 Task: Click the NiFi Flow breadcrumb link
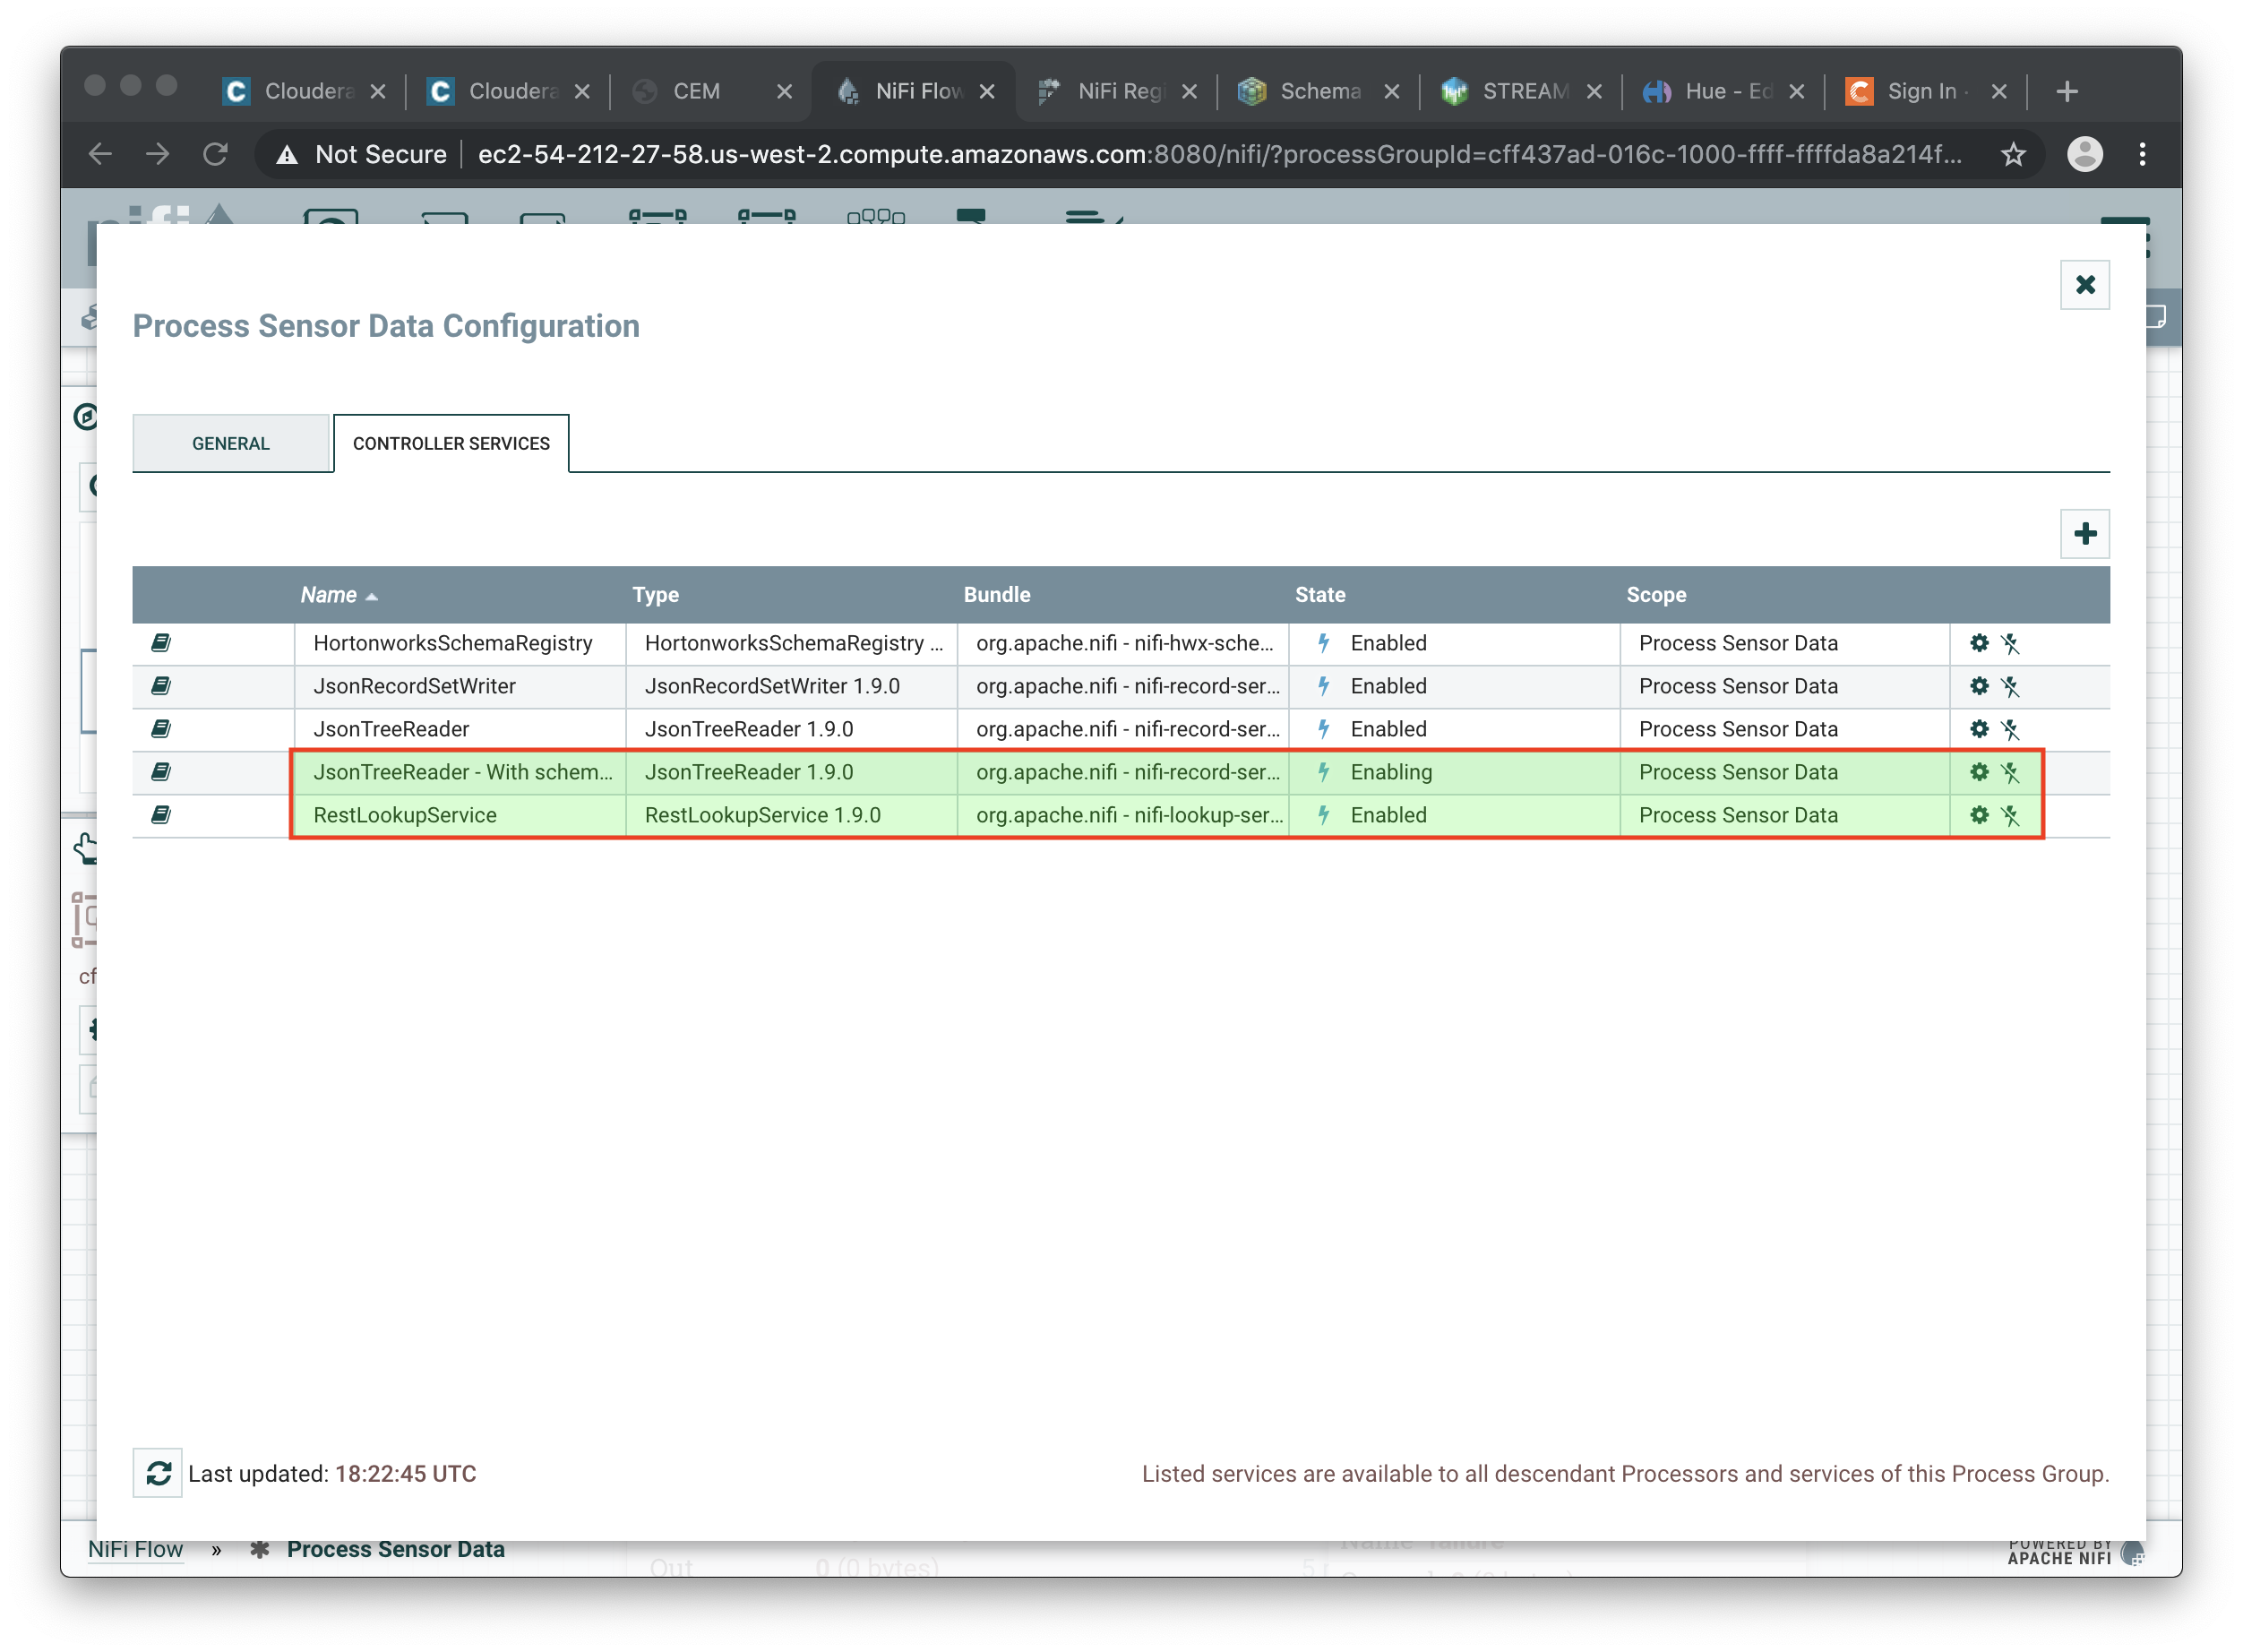point(135,1549)
